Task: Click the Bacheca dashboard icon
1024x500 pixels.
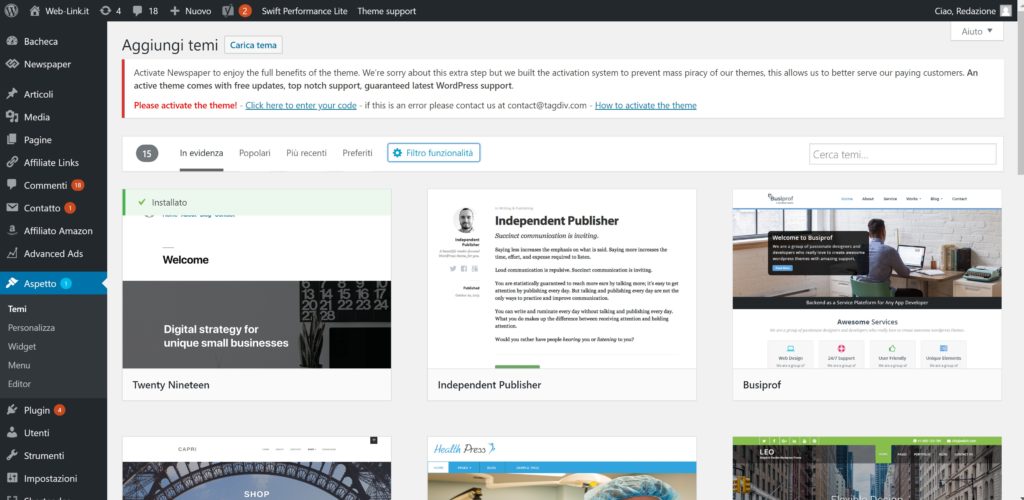Action: 12,41
